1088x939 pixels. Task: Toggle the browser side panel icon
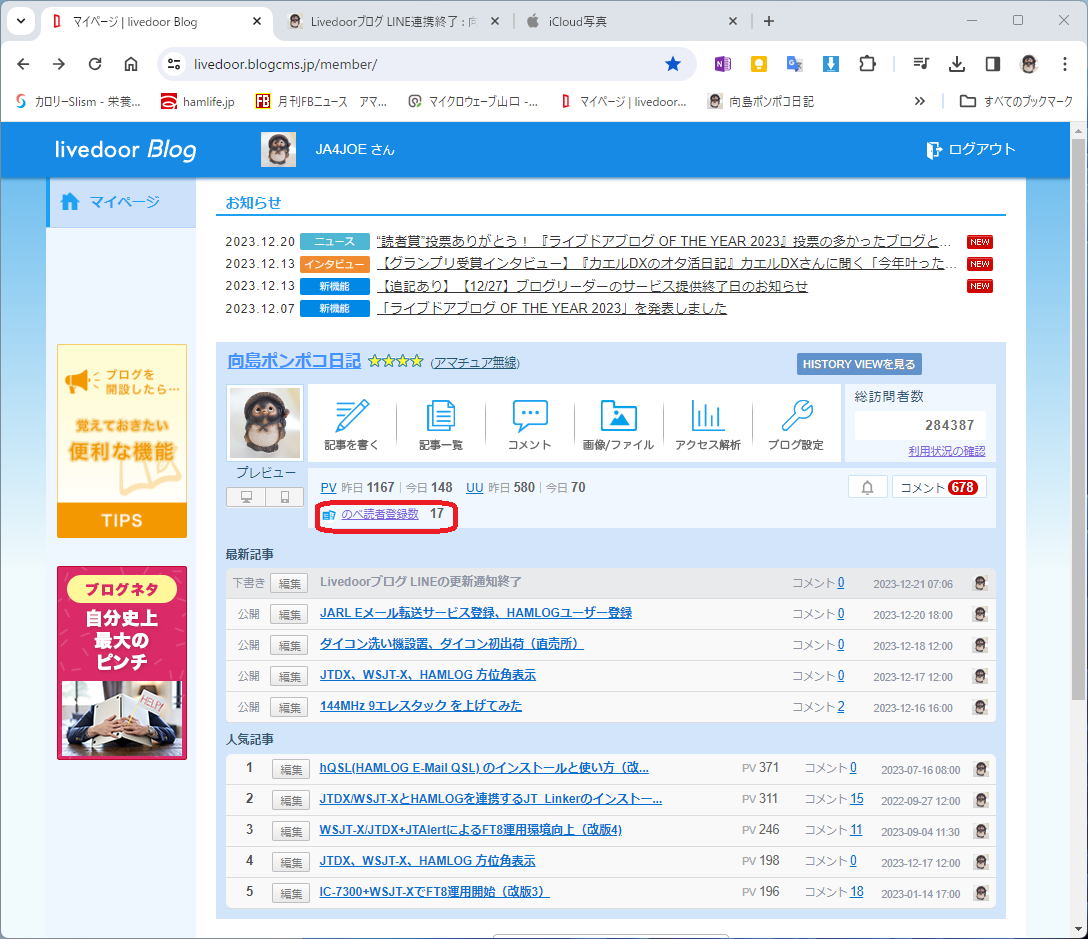[x=993, y=65]
